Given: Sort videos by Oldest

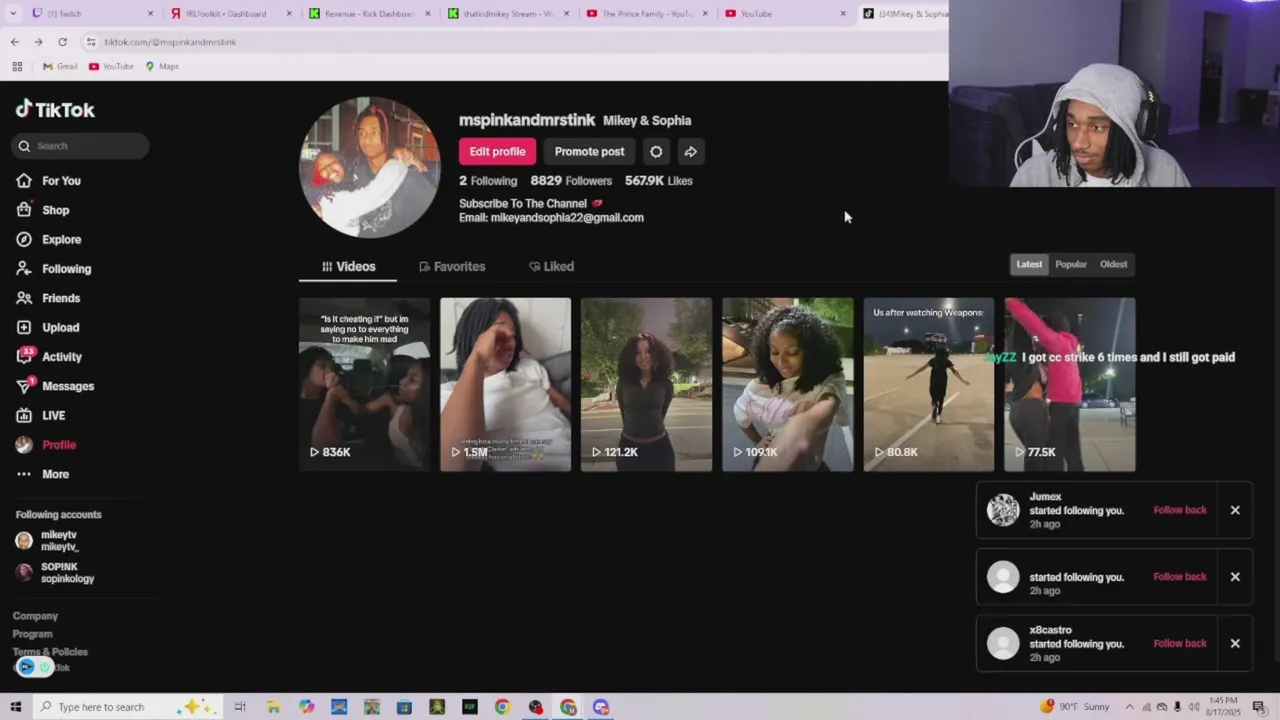Looking at the screenshot, I should pyautogui.click(x=1113, y=265).
